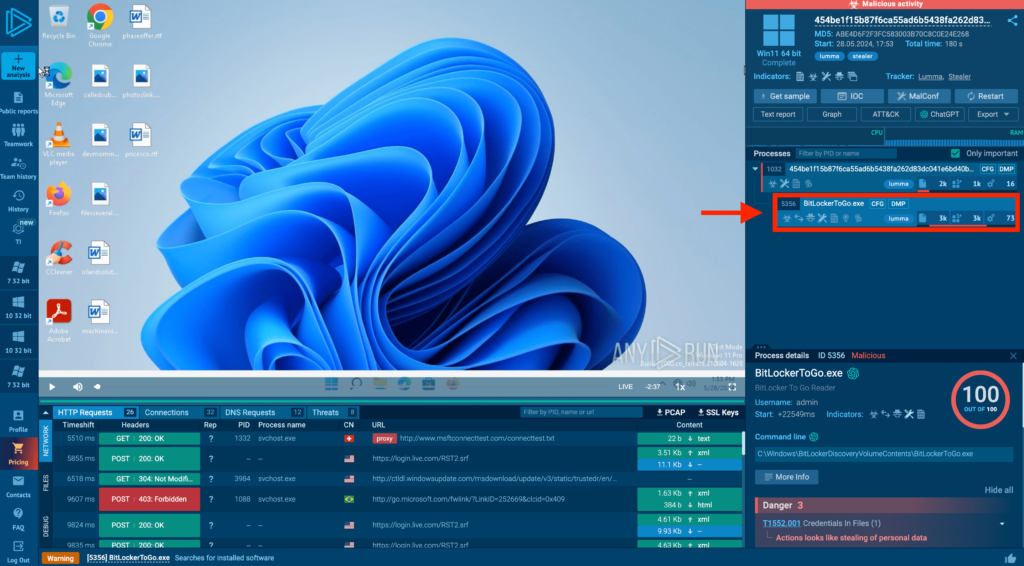Download the PCAP file
Image resolution: width=1024 pixels, height=566 pixels.
tap(671, 413)
